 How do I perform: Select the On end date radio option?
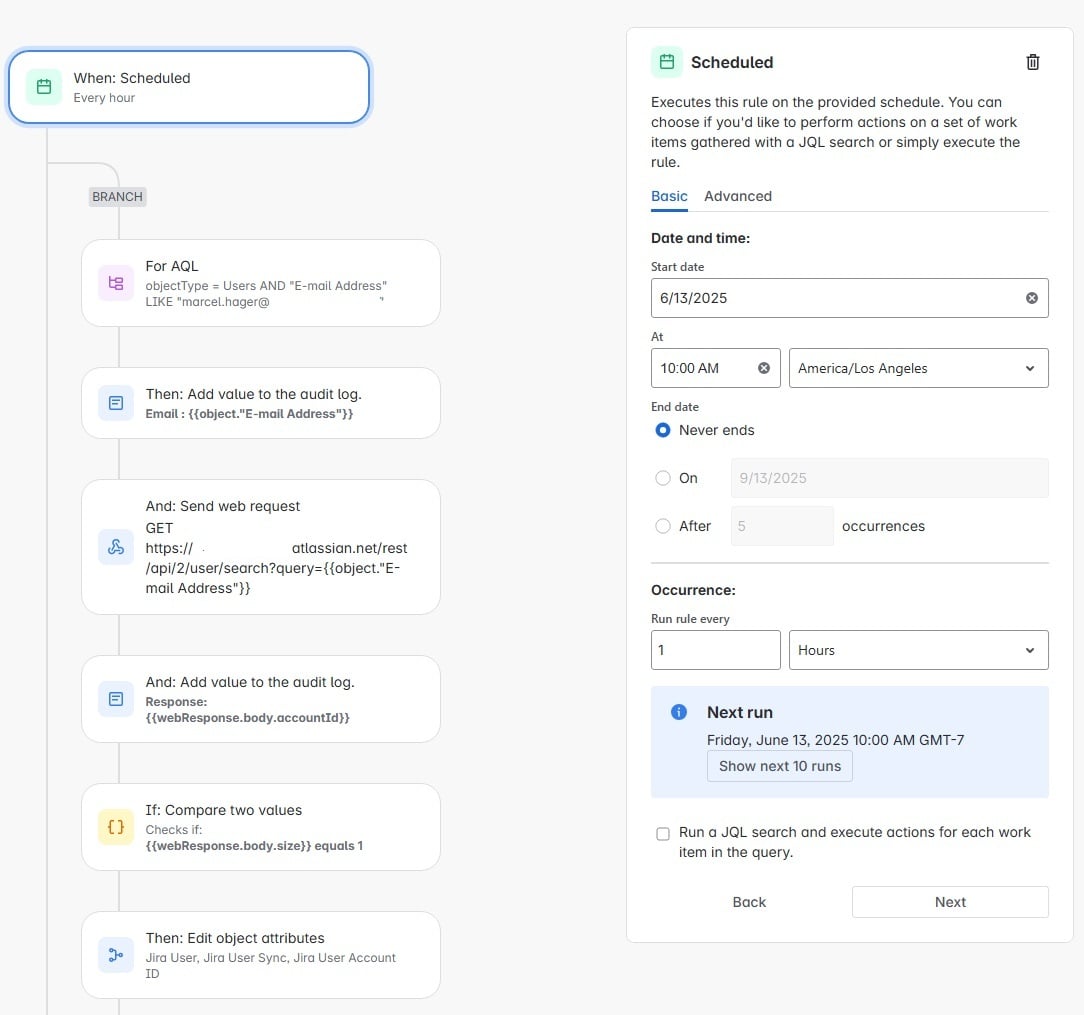[662, 478]
